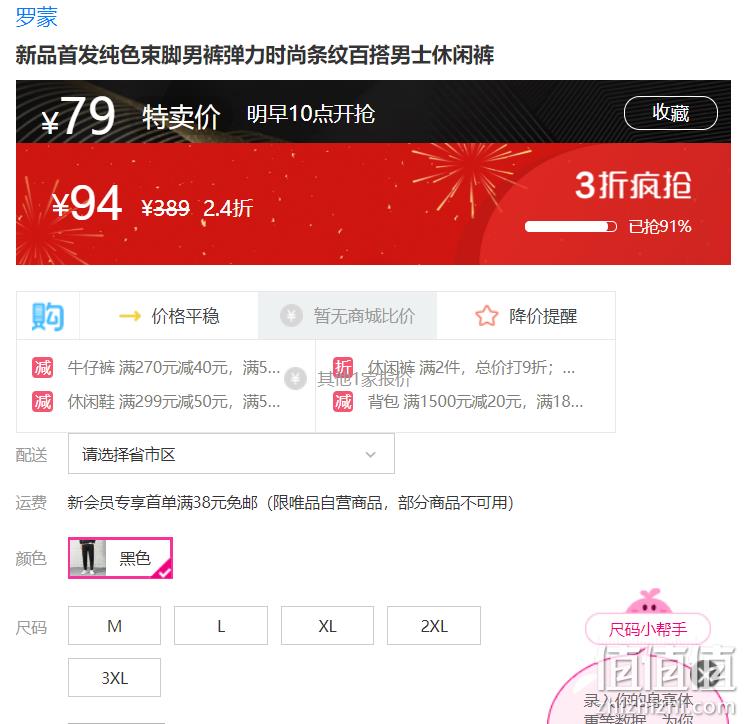The width and height of the screenshot is (745, 724).
Task: Choose the 3XL size option
Action: coord(115,677)
